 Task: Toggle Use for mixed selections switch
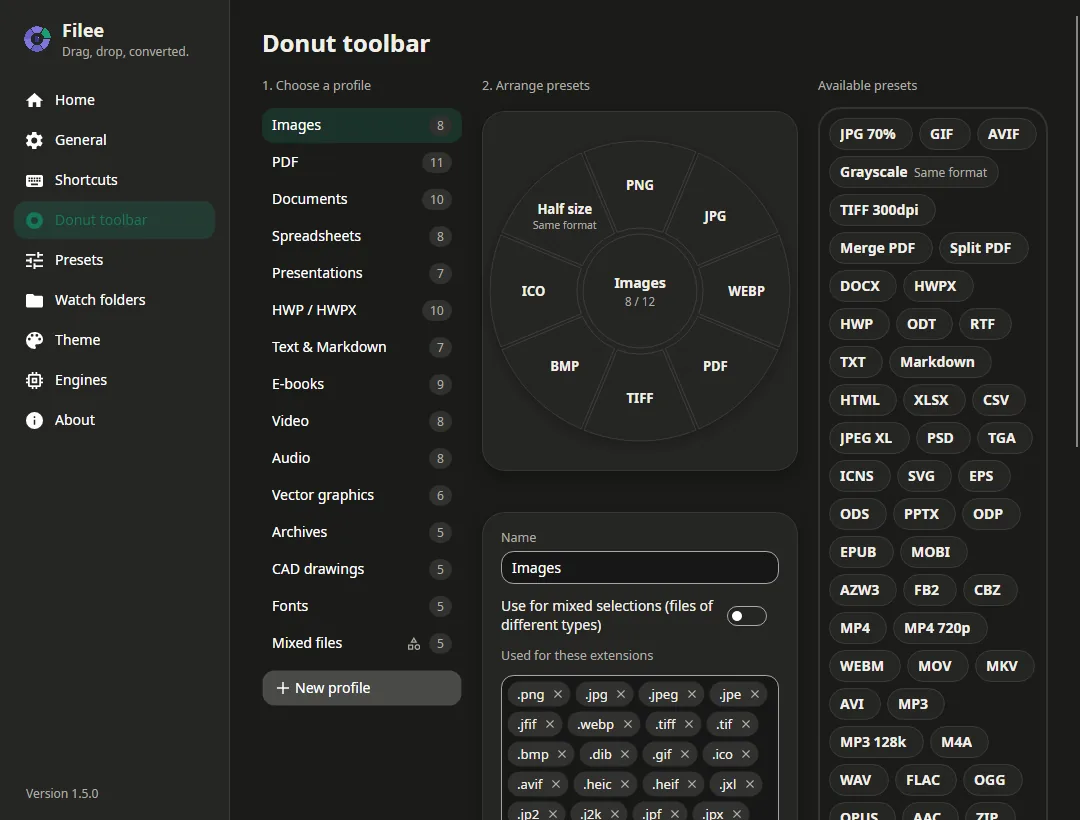coord(747,616)
